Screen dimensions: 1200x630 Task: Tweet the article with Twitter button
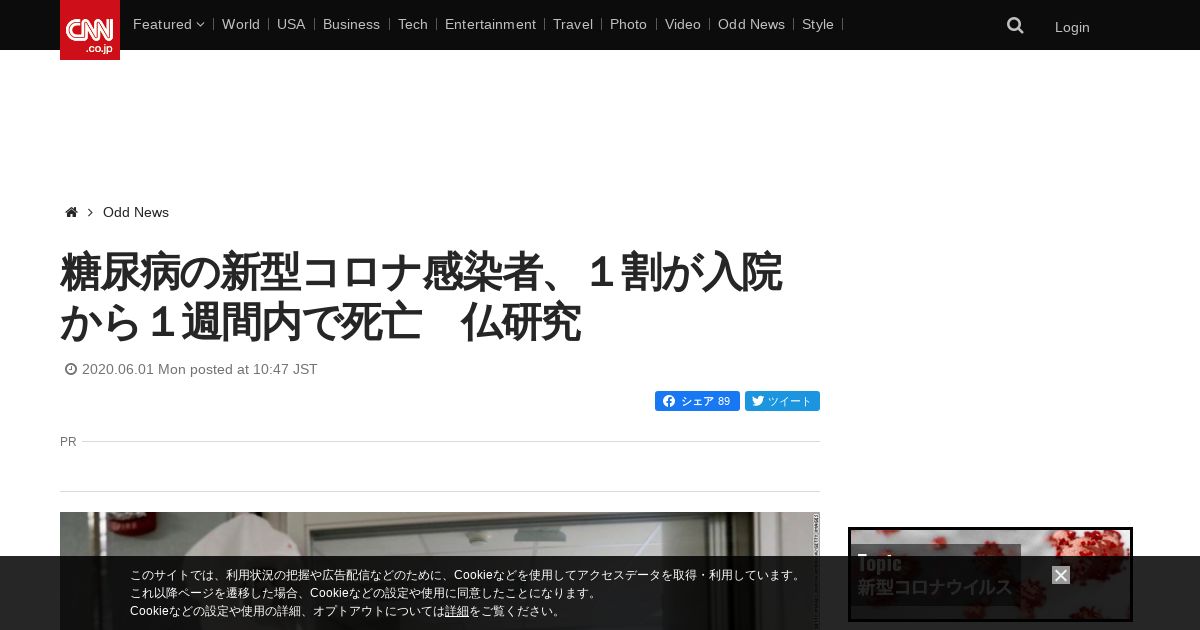coord(782,401)
